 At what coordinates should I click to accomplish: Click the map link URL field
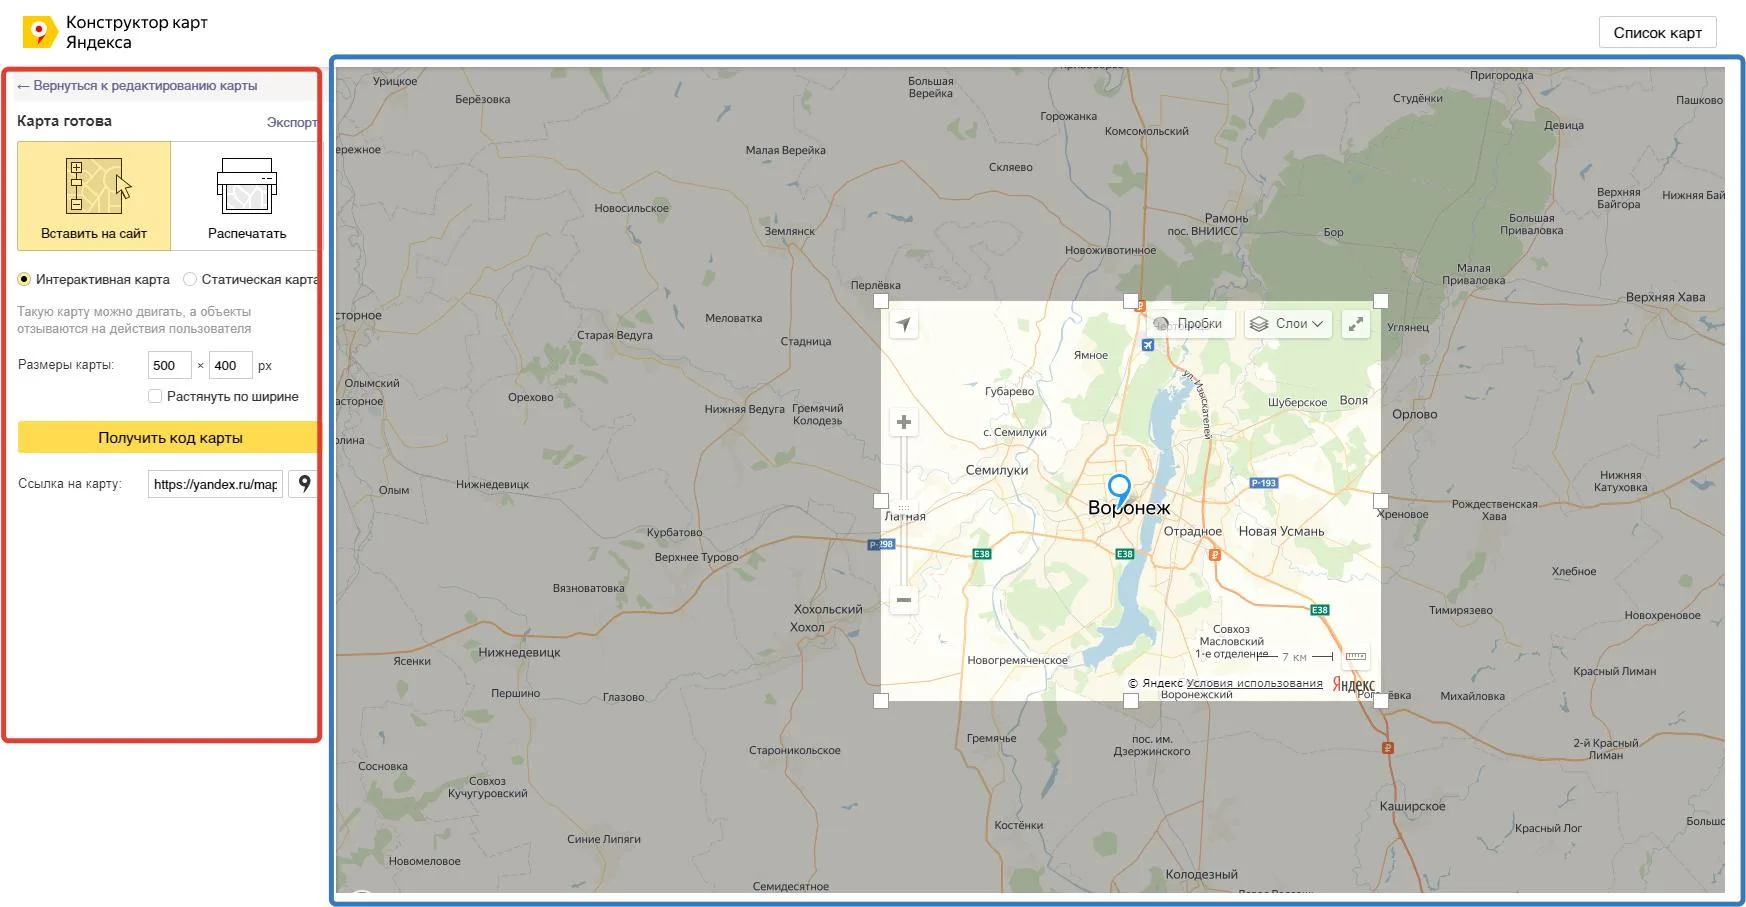(x=215, y=484)
